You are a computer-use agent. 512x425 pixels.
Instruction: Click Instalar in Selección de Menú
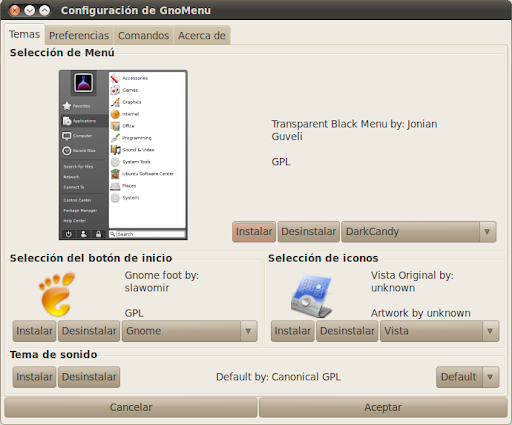point(254,231)
